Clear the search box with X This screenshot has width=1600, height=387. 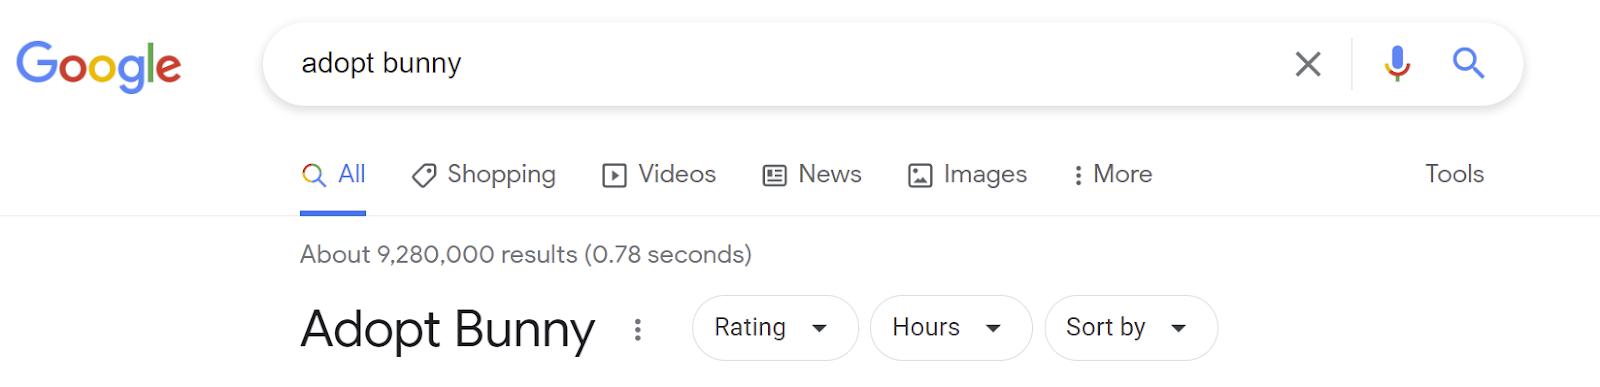[1308, 64]
